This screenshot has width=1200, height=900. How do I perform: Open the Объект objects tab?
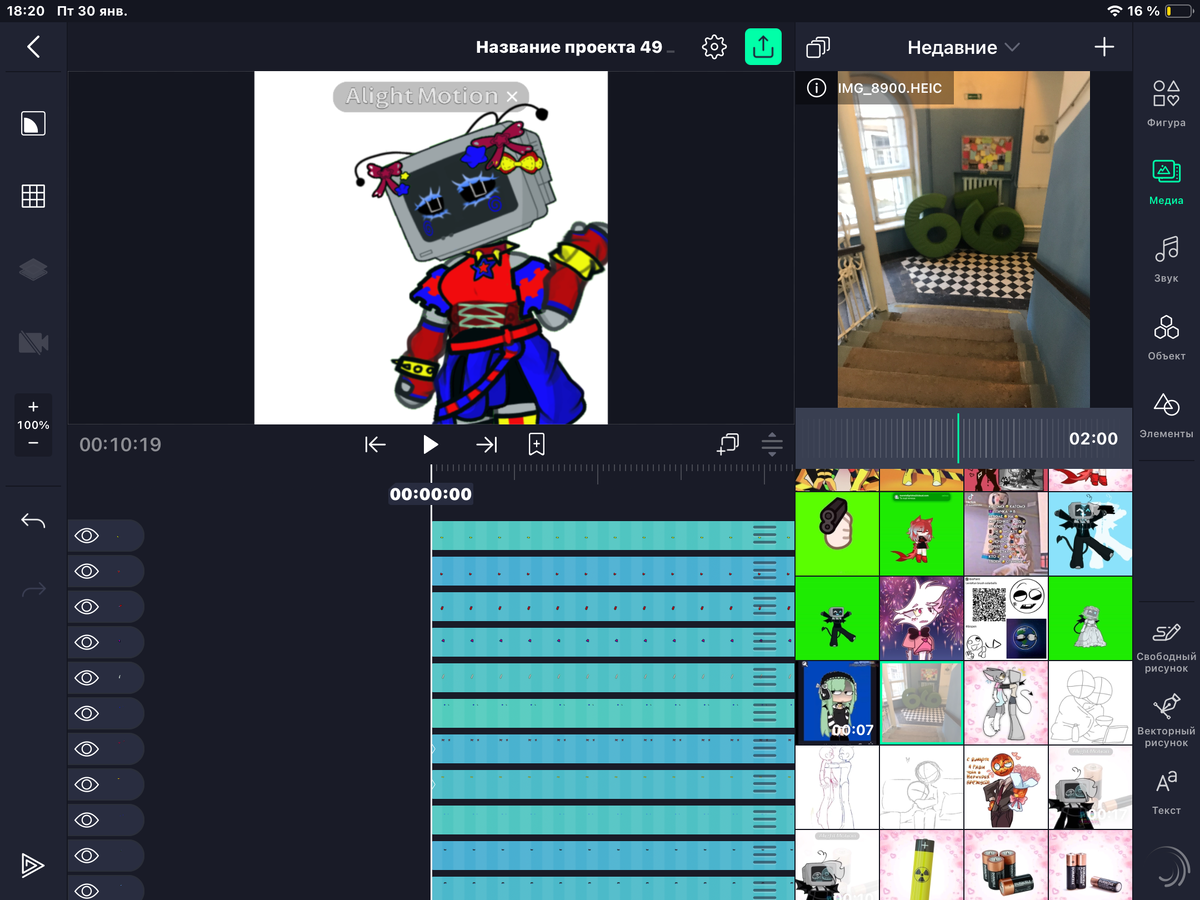(1166, 338)
